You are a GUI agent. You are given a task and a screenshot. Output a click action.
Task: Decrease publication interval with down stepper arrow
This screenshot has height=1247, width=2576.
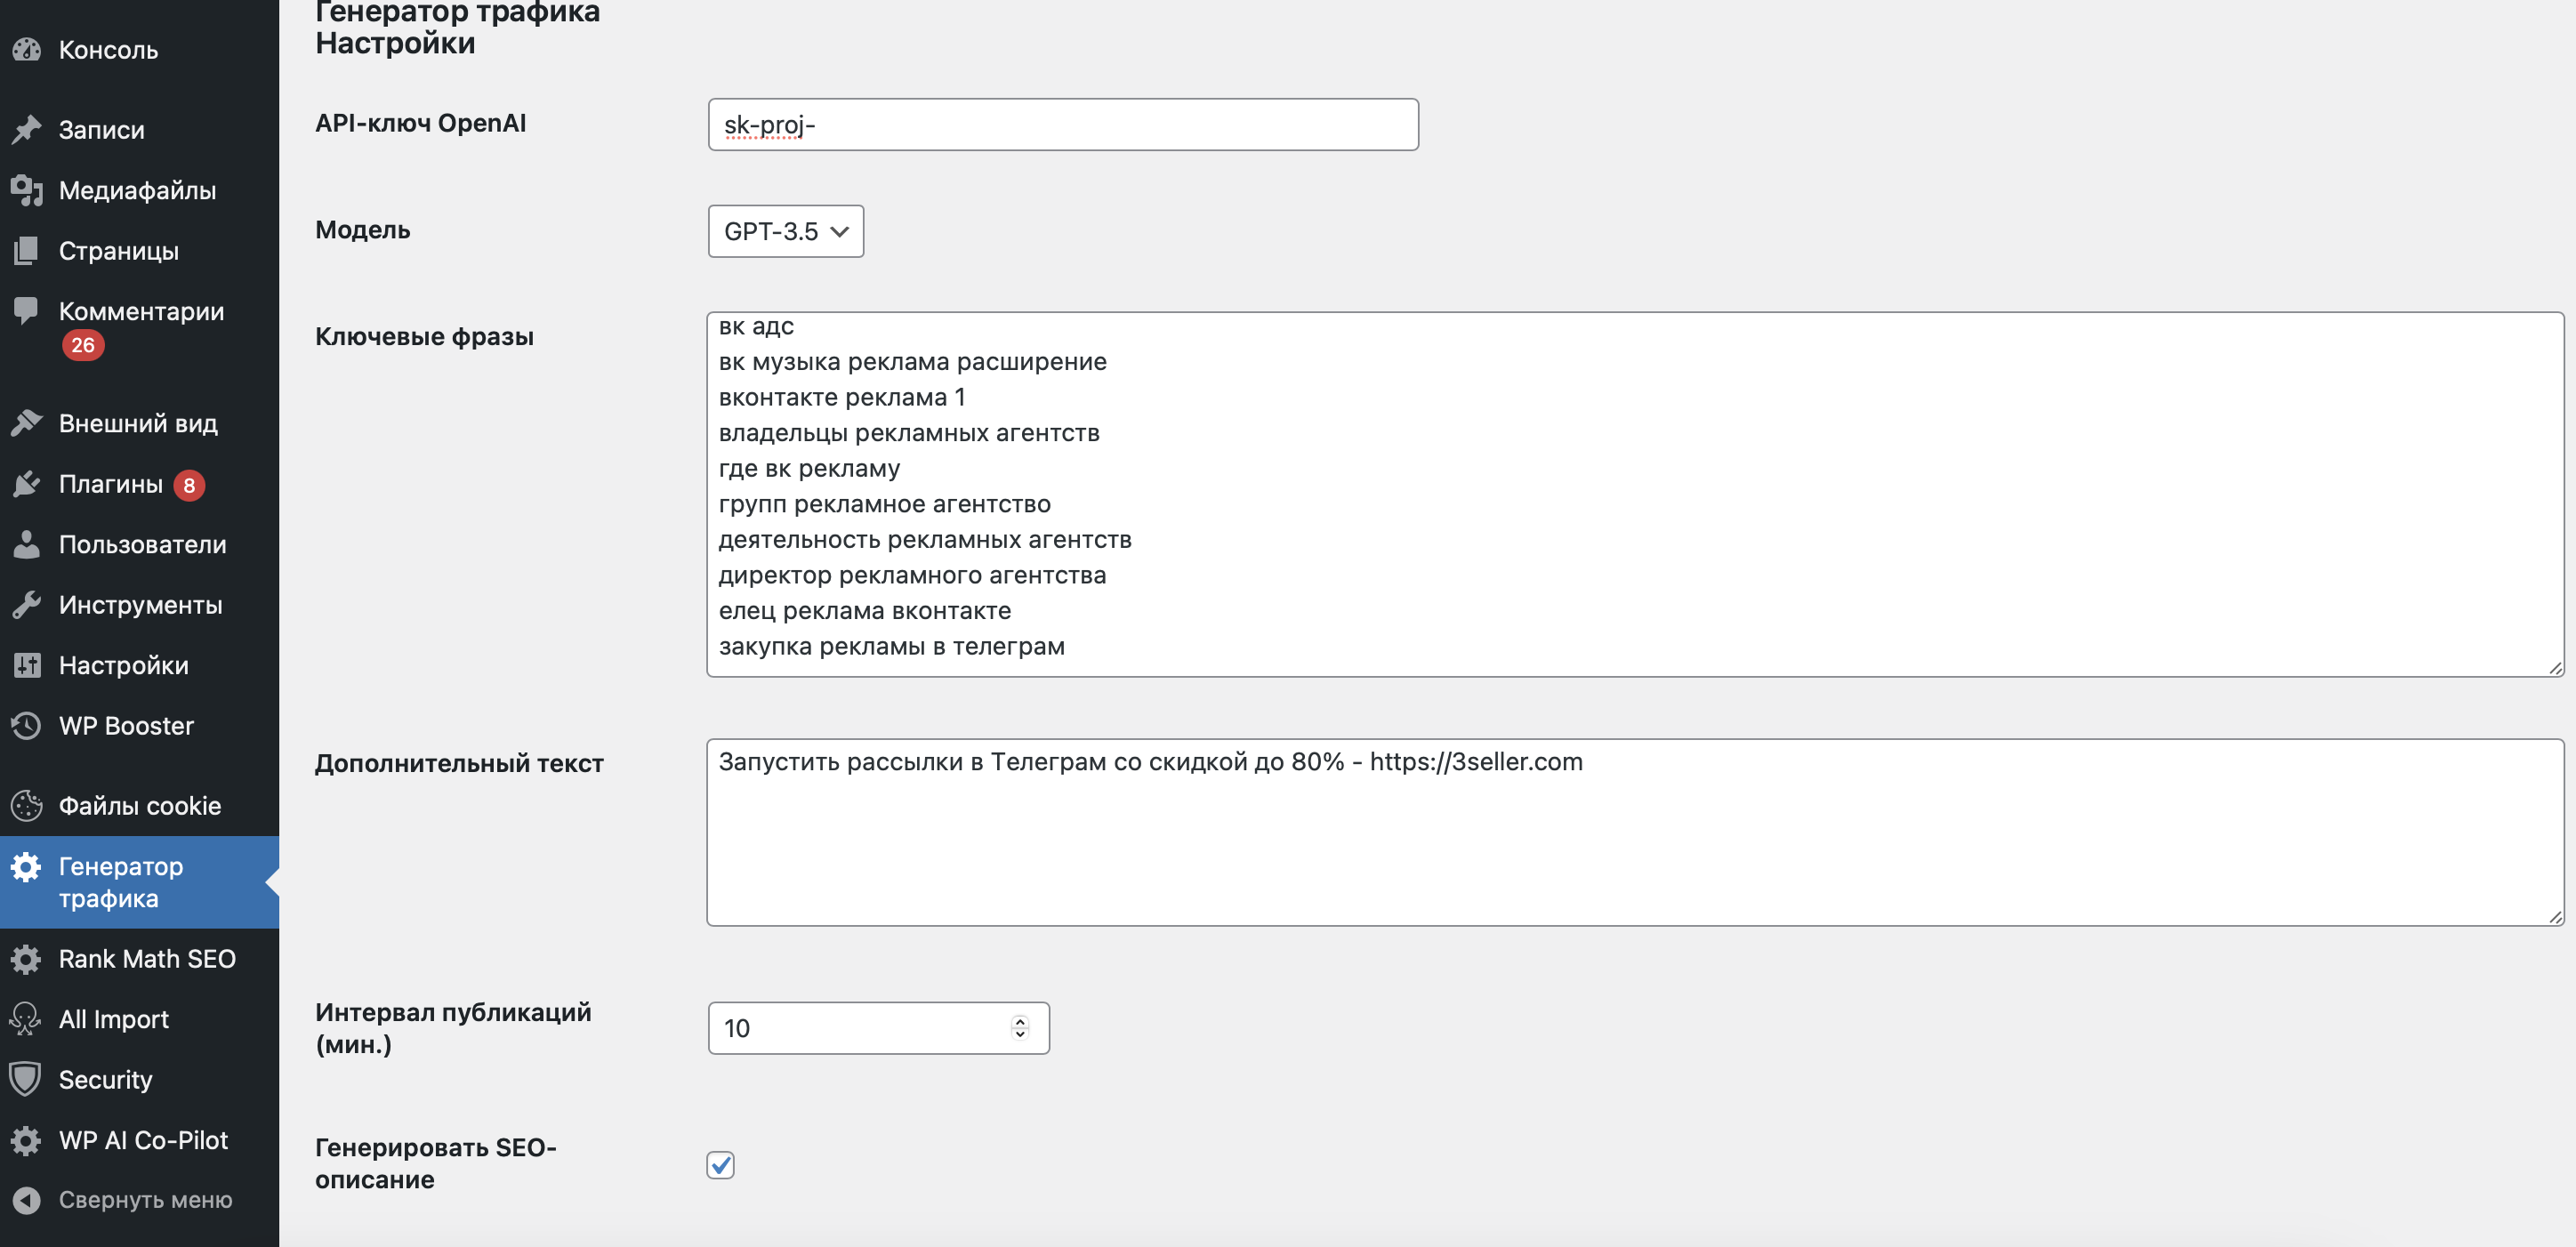click(1020, 1035)
